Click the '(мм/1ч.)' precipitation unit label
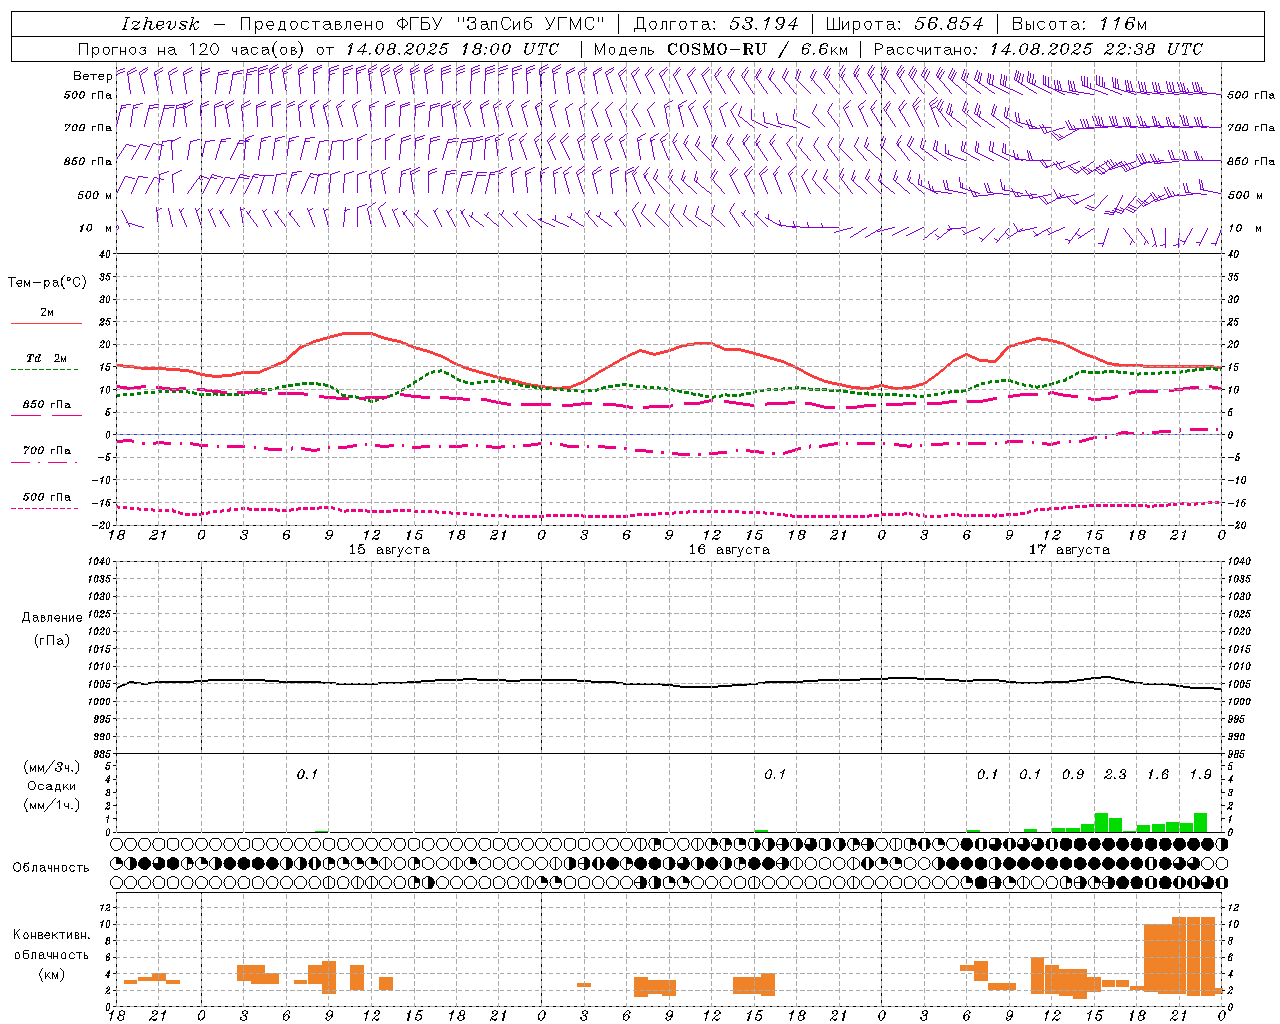The width and height of the screenshot is (1280, 1024). (52, 805)
